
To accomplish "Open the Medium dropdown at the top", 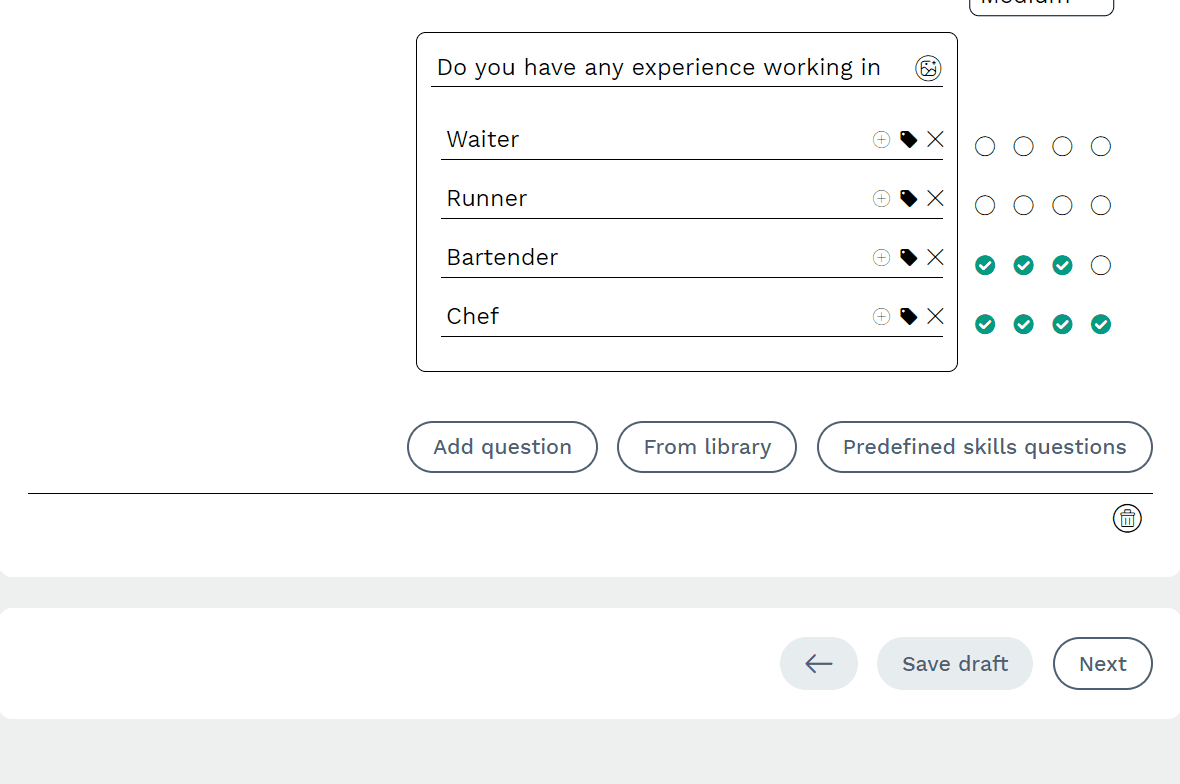I will click(x=1041, y=5).
